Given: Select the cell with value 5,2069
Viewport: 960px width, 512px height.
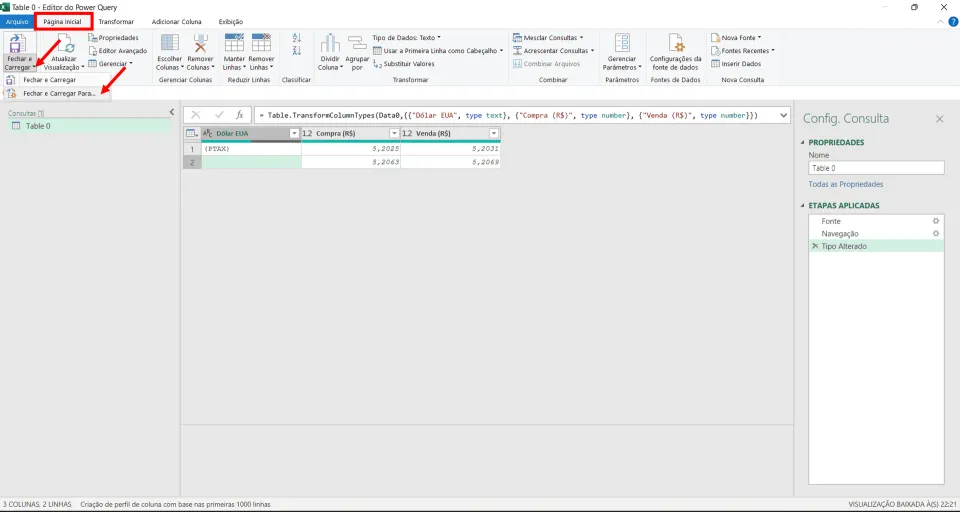Looking at the screenshot, I should [450, 162].
